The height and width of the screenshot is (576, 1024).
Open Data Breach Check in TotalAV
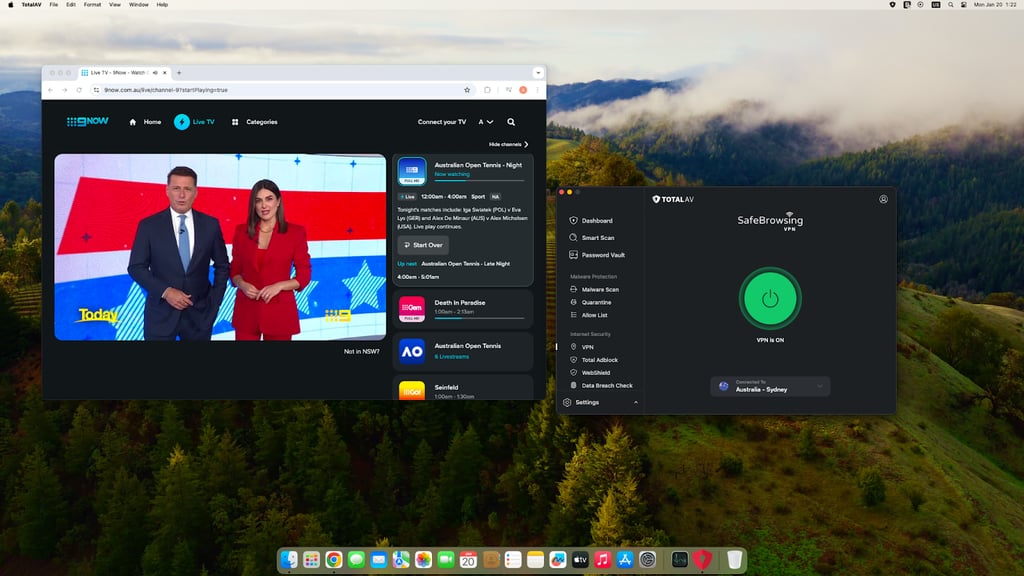601,385
